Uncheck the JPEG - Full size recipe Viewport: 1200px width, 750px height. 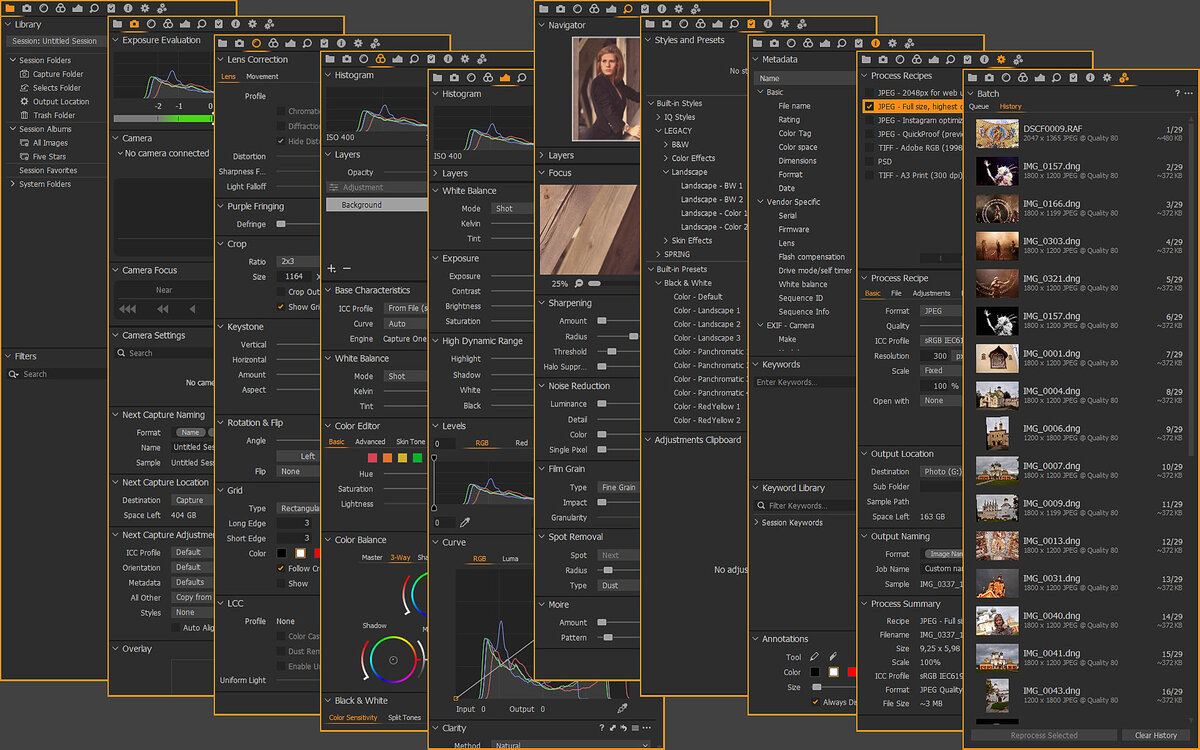pos(869,106)
